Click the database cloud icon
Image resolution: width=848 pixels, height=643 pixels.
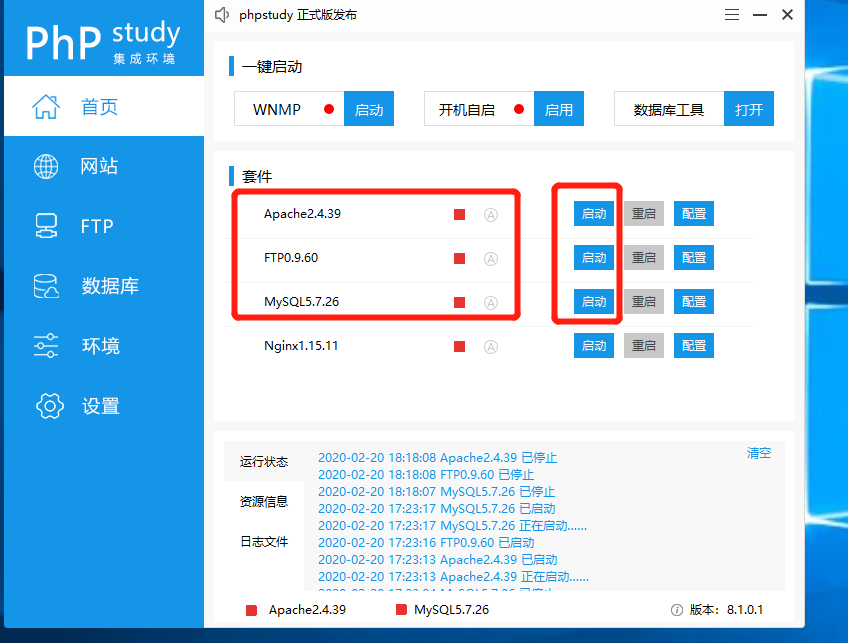[x=46, y=286]
